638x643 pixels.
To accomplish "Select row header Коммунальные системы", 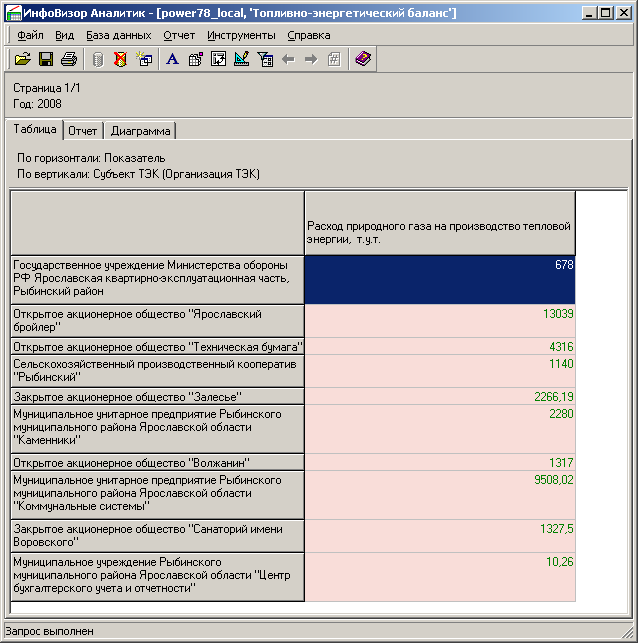I will [157, 495].
